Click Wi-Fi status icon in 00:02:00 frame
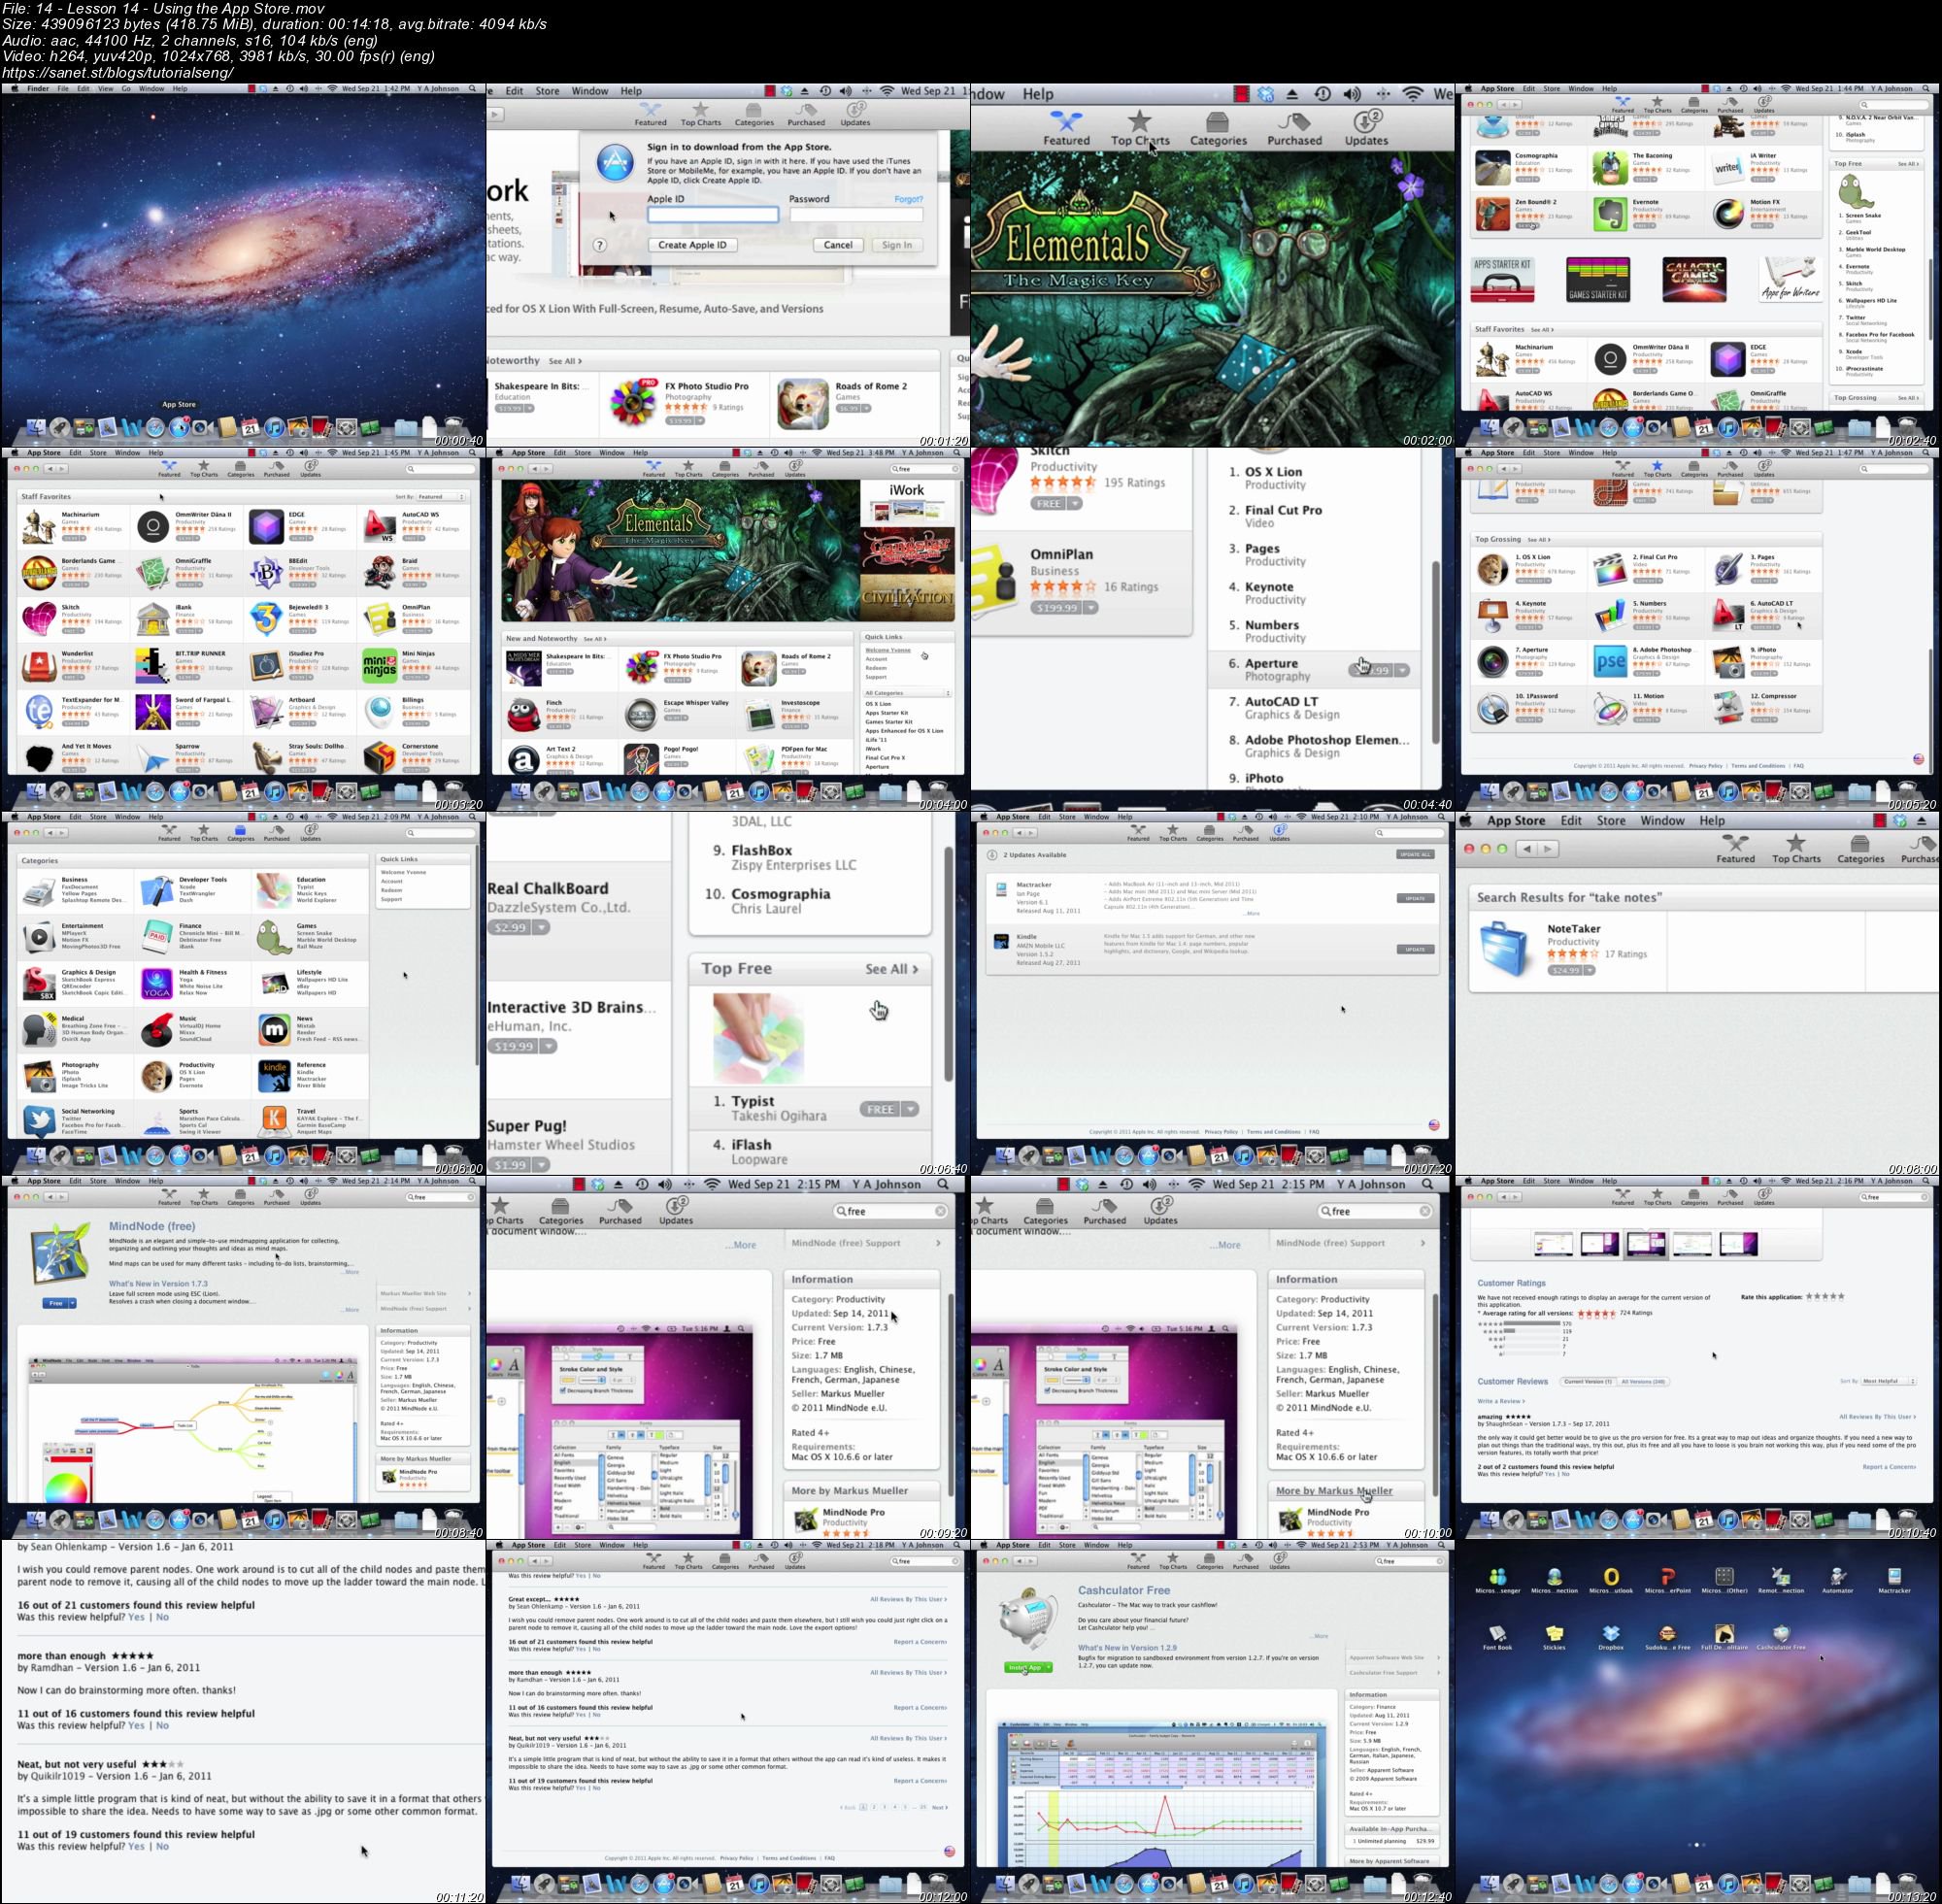 point(1412,94)
